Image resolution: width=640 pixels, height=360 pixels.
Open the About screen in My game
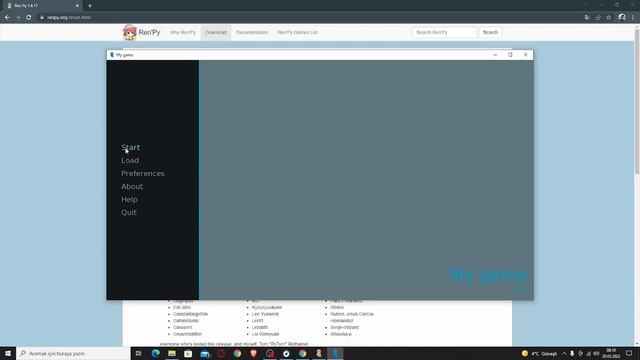tap(132, 187)
